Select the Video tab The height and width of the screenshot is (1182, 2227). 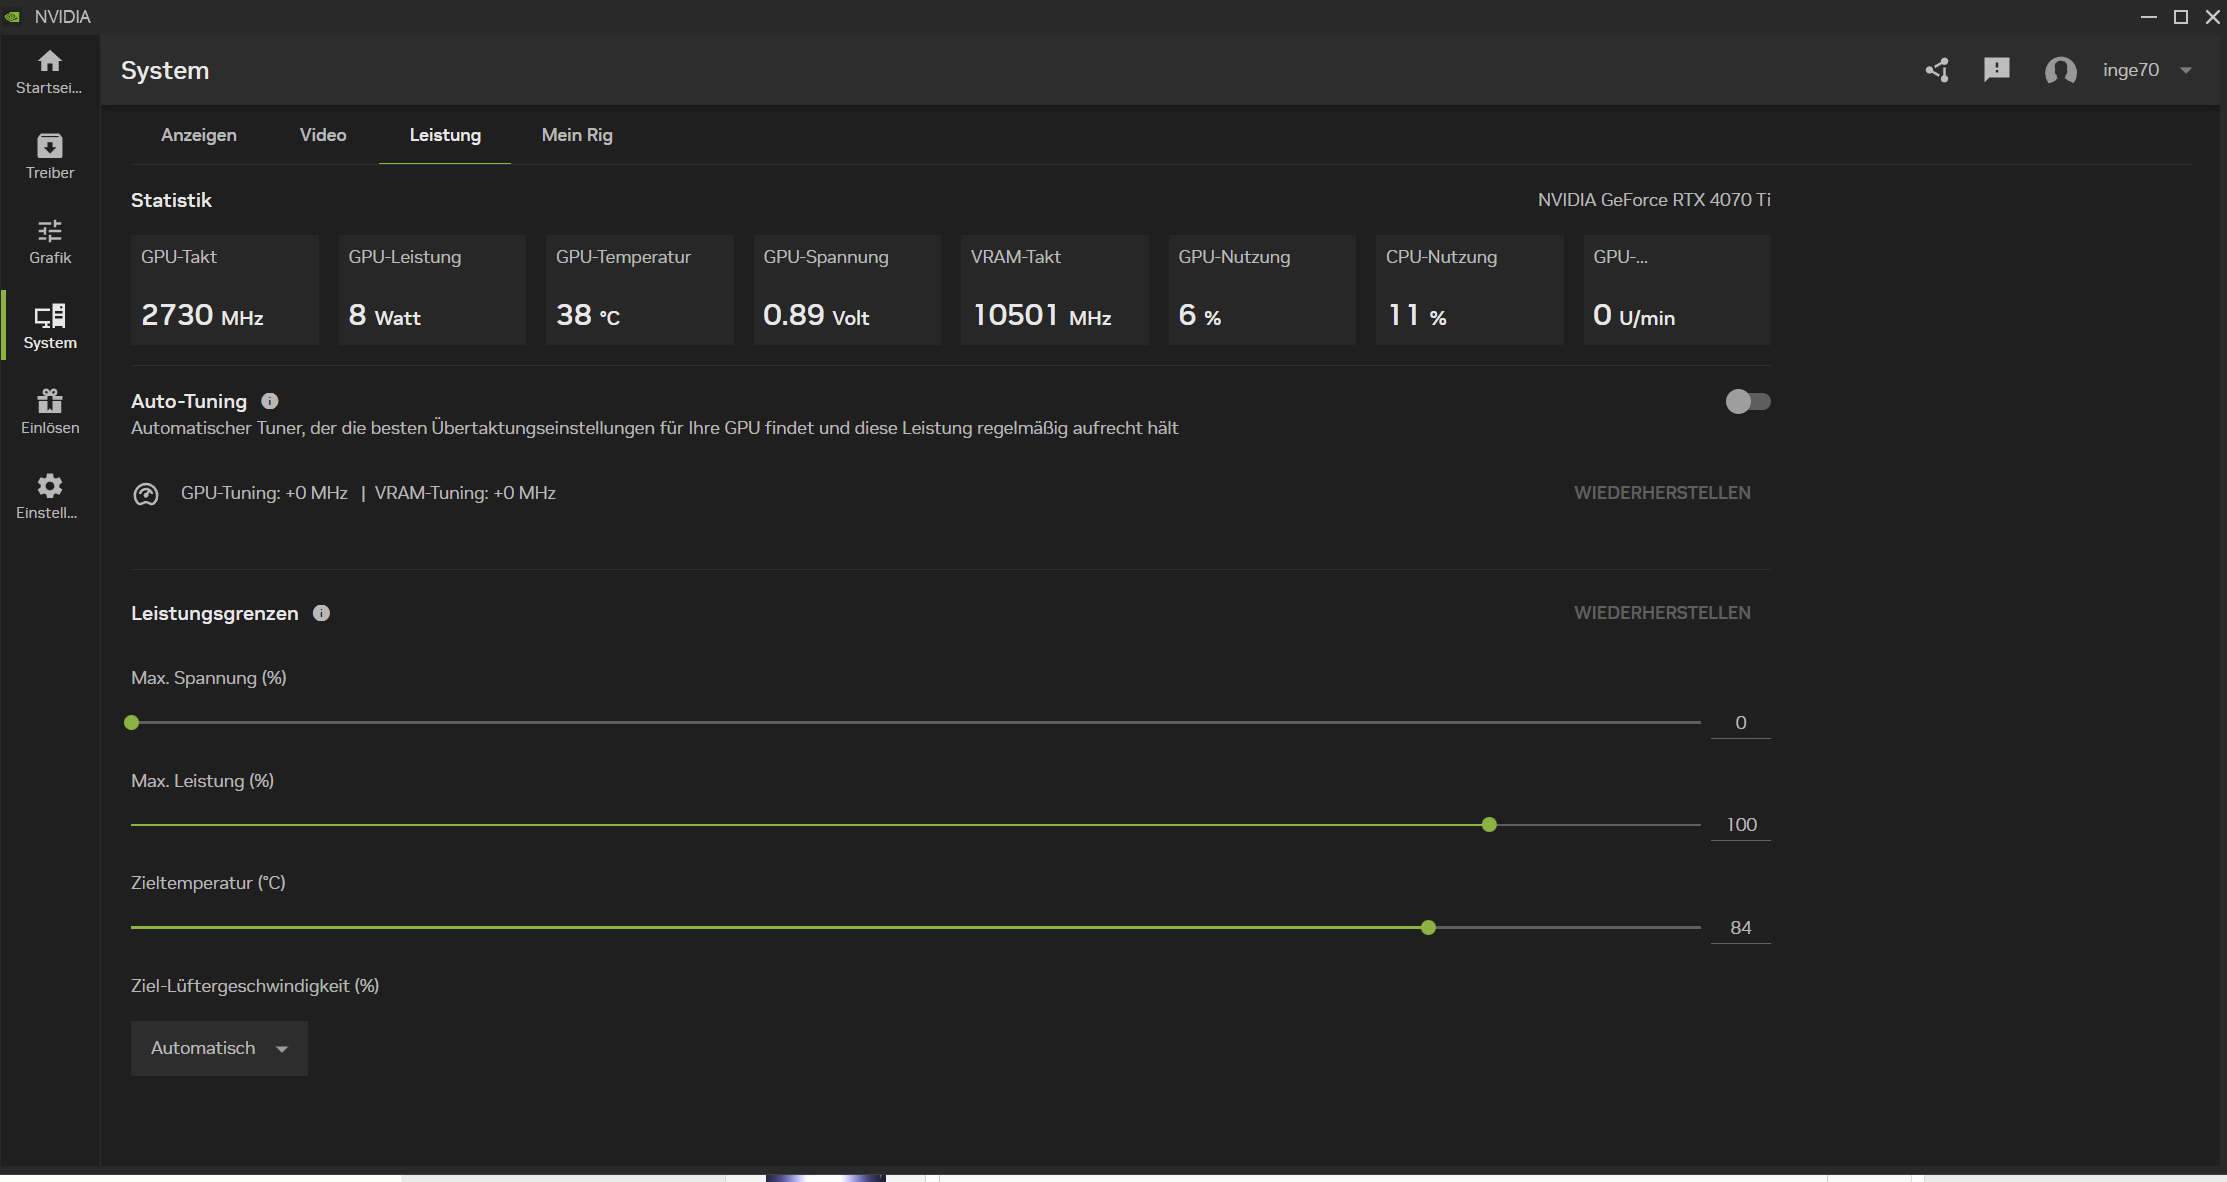[323, 135]
